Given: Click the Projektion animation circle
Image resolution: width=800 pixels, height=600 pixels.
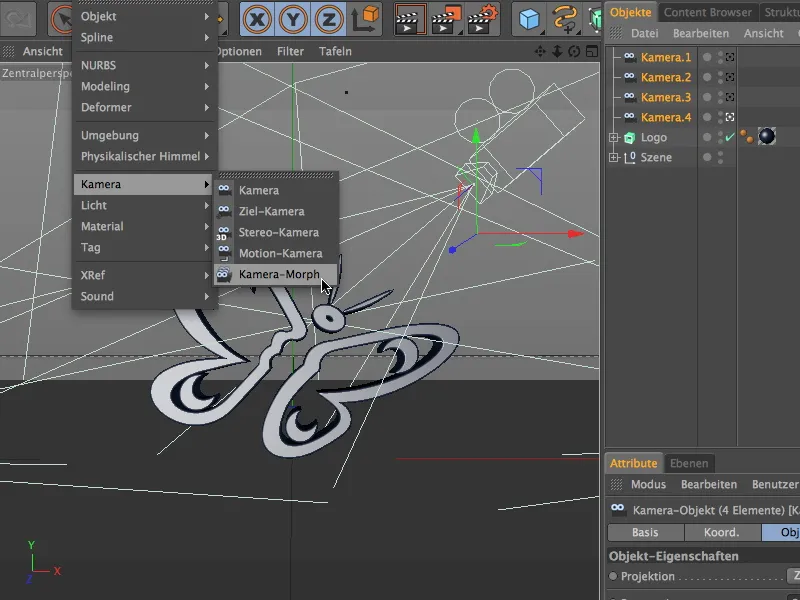Looking at the screenshot, I should (613, 576).
